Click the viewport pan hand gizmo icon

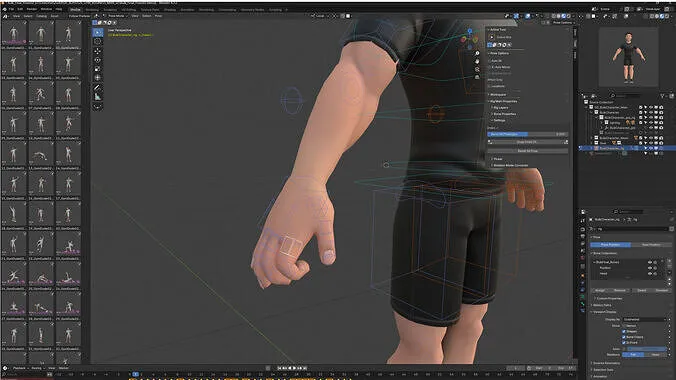pos(477,61)
